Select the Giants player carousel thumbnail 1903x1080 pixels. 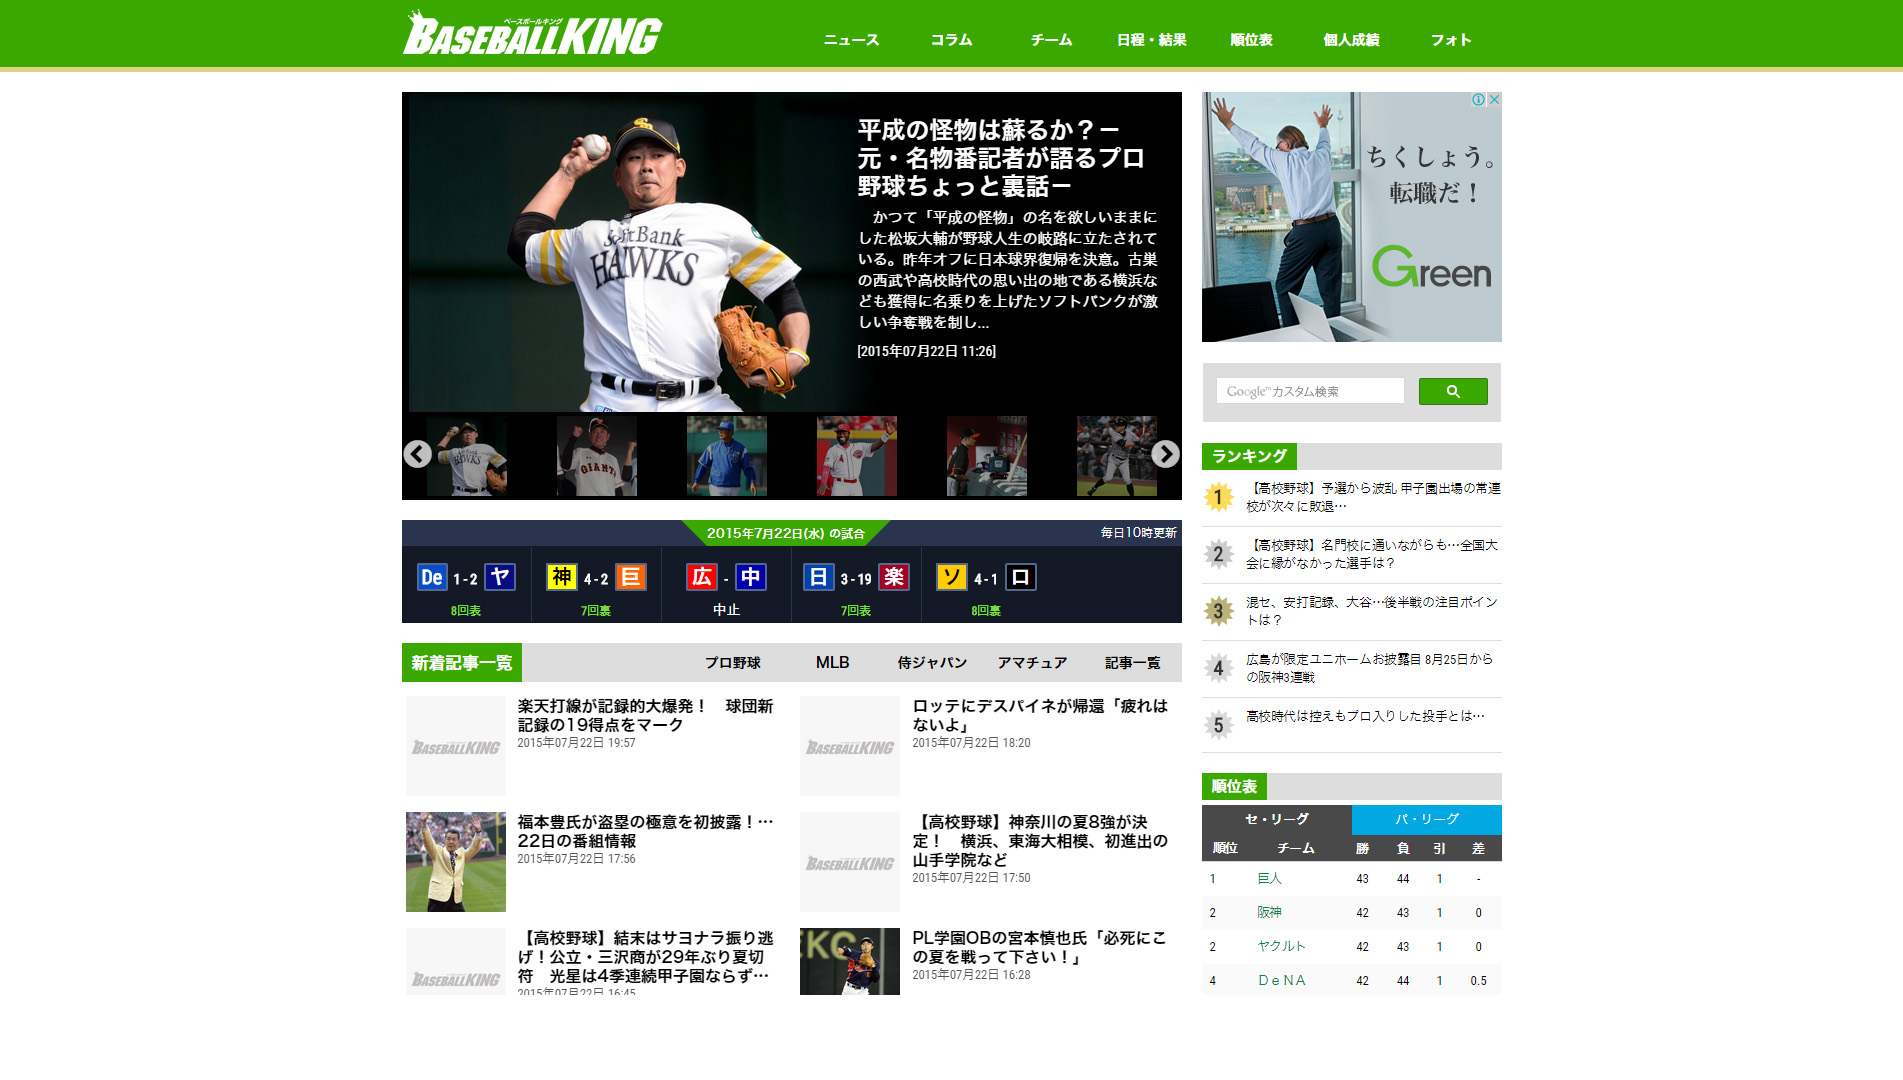click(x=596, y=457)
